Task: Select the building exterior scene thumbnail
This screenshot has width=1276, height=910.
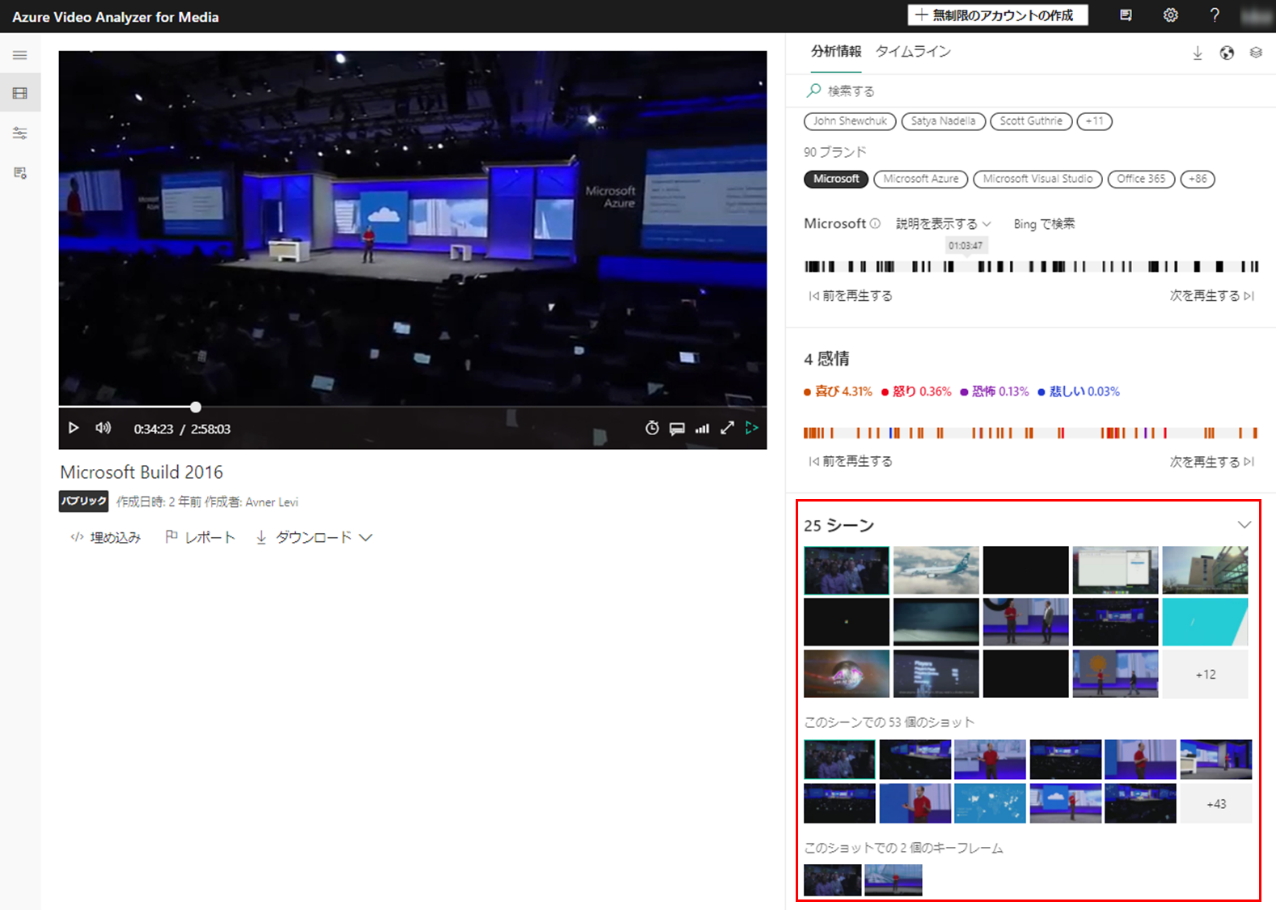Action: coord(1205,570)
